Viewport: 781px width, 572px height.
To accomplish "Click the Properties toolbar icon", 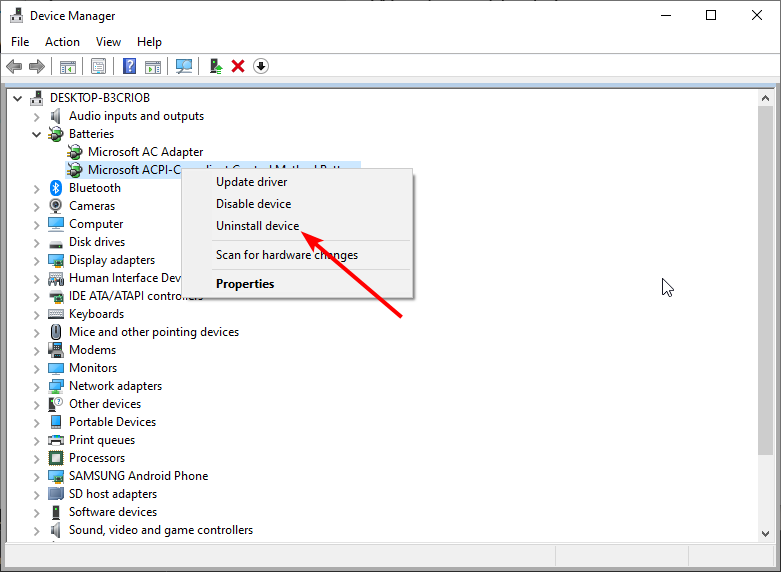I will [x=99, y=66].
